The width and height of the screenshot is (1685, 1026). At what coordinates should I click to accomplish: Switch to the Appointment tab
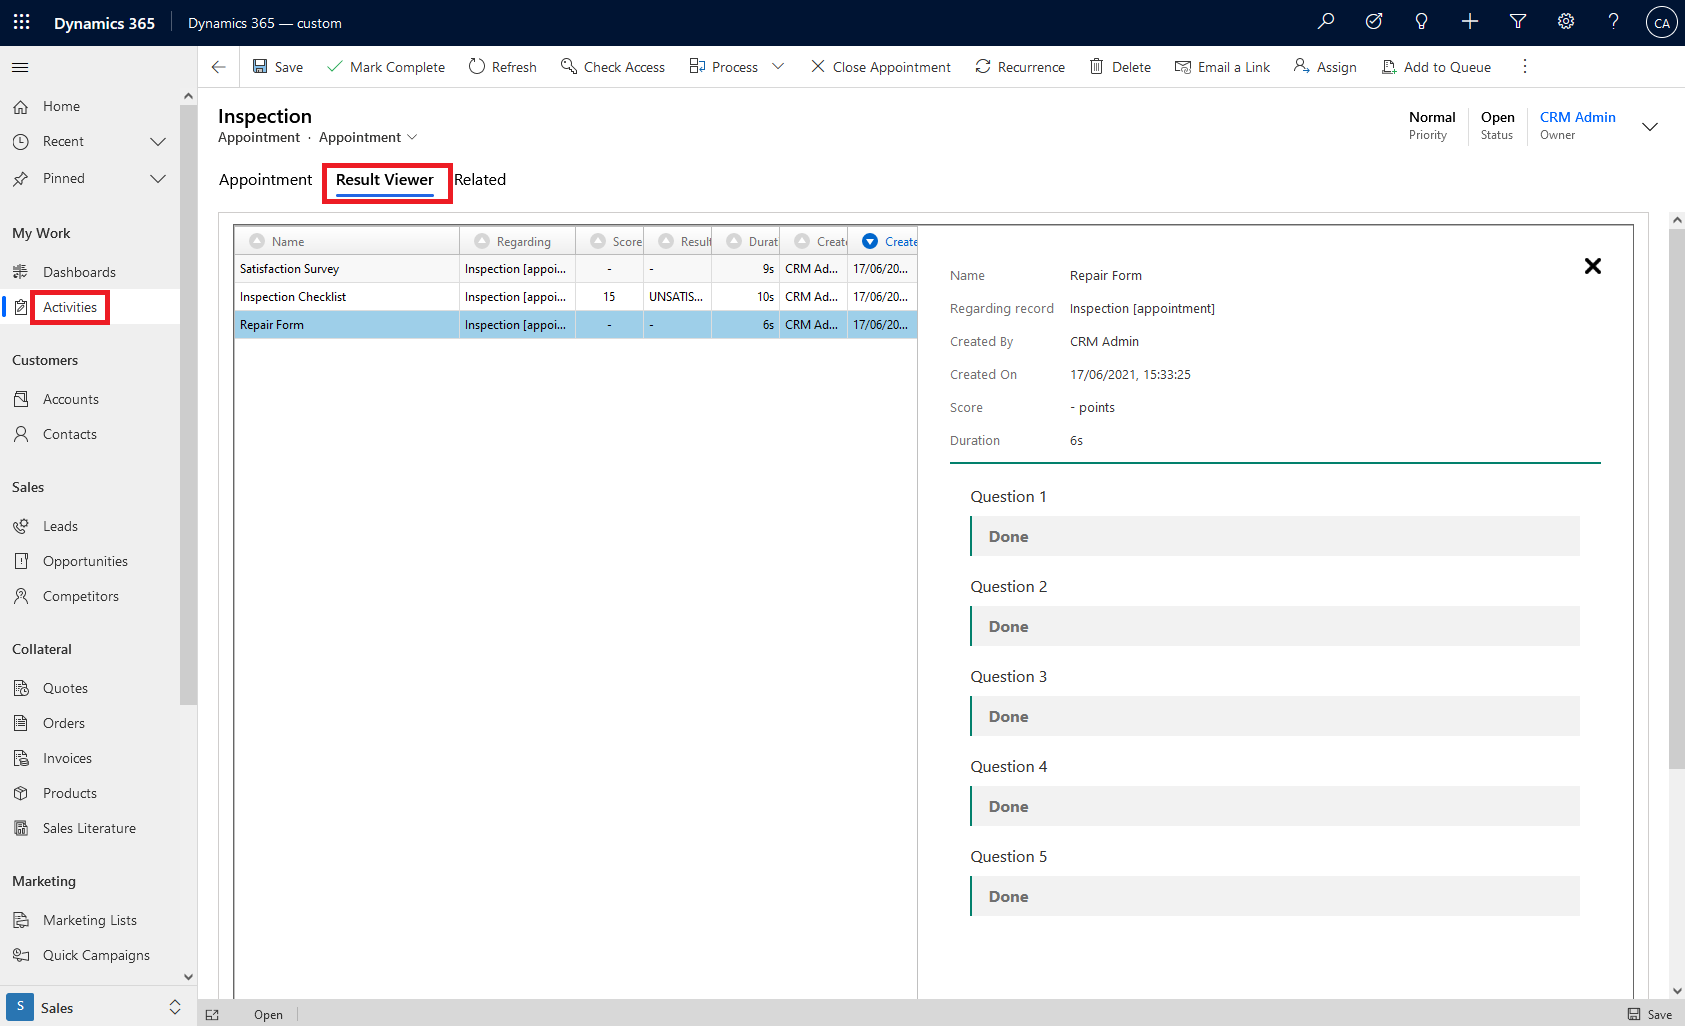pyautogui.click(x=265, y=180)
